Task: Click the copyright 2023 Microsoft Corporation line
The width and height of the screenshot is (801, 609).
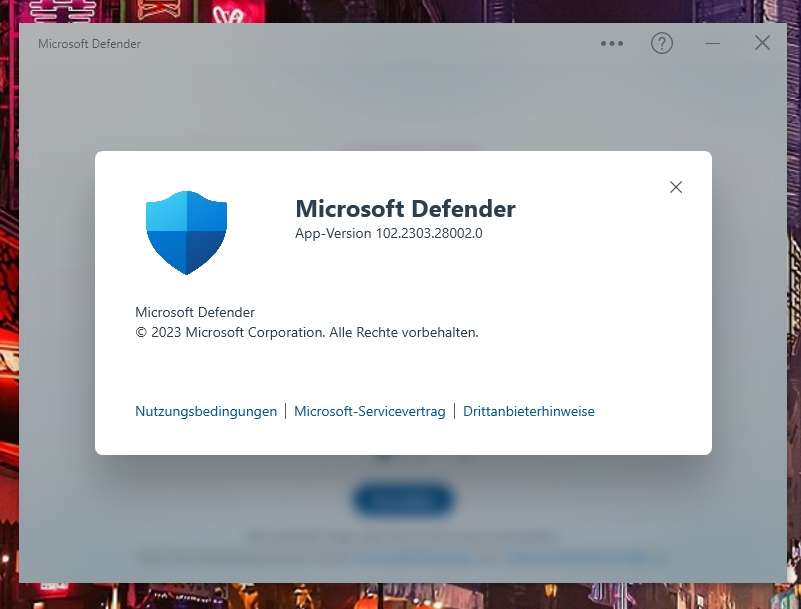Action: click(307, 333)
